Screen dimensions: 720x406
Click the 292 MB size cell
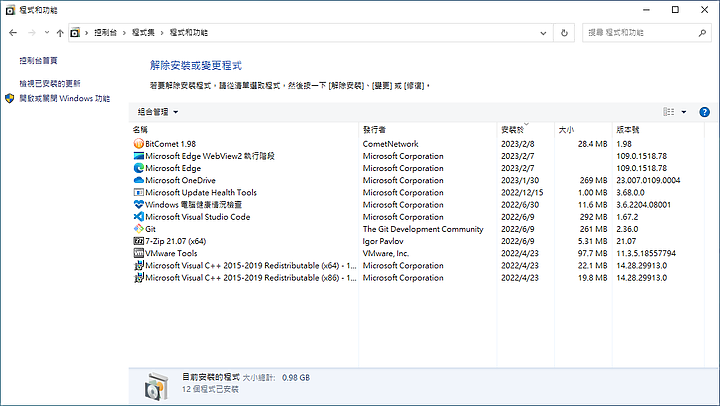click(x=593, y=217)
